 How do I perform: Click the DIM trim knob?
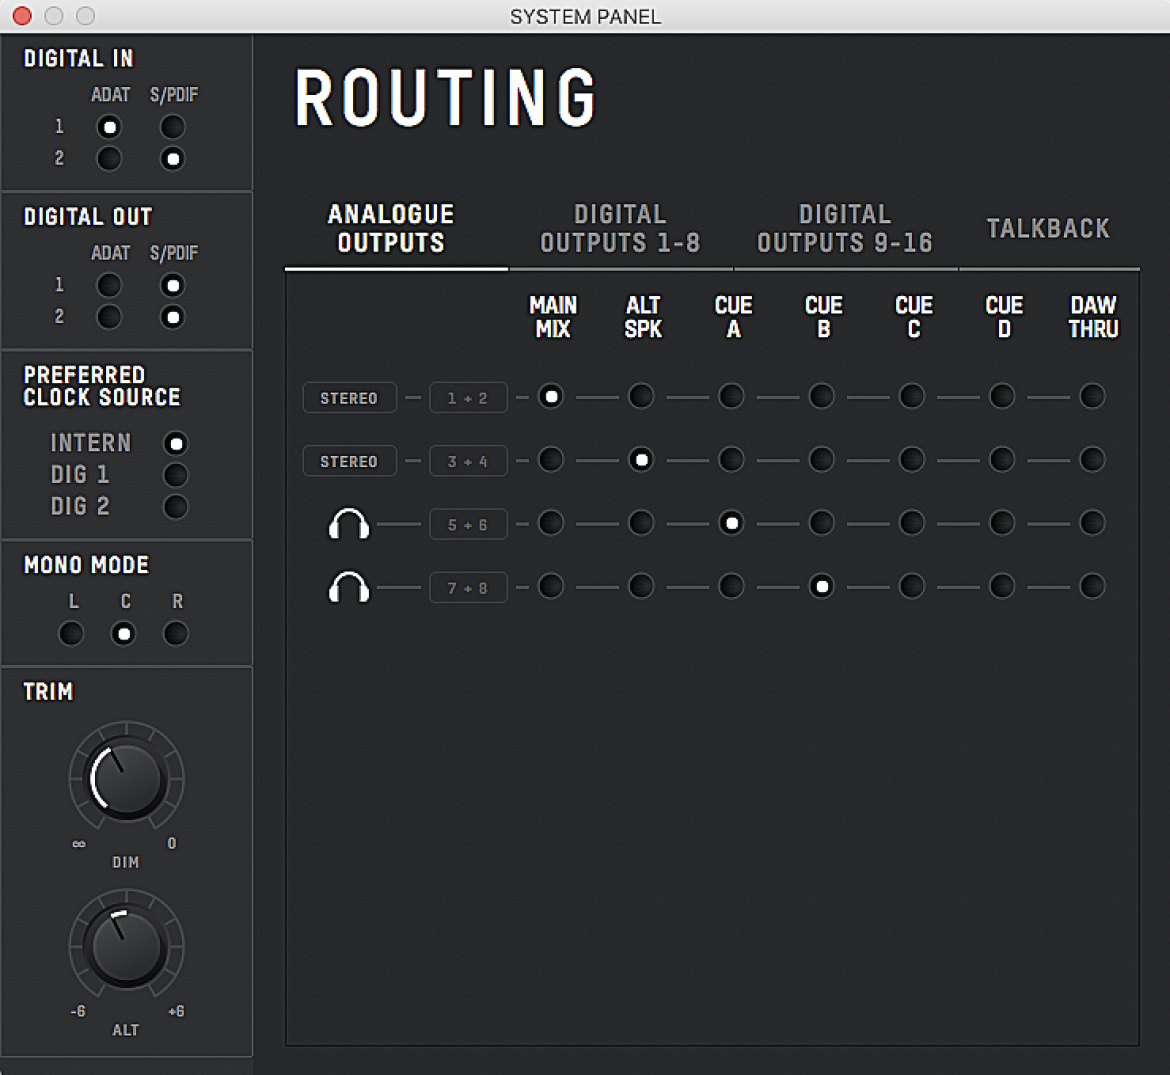[x=126, y=780]
